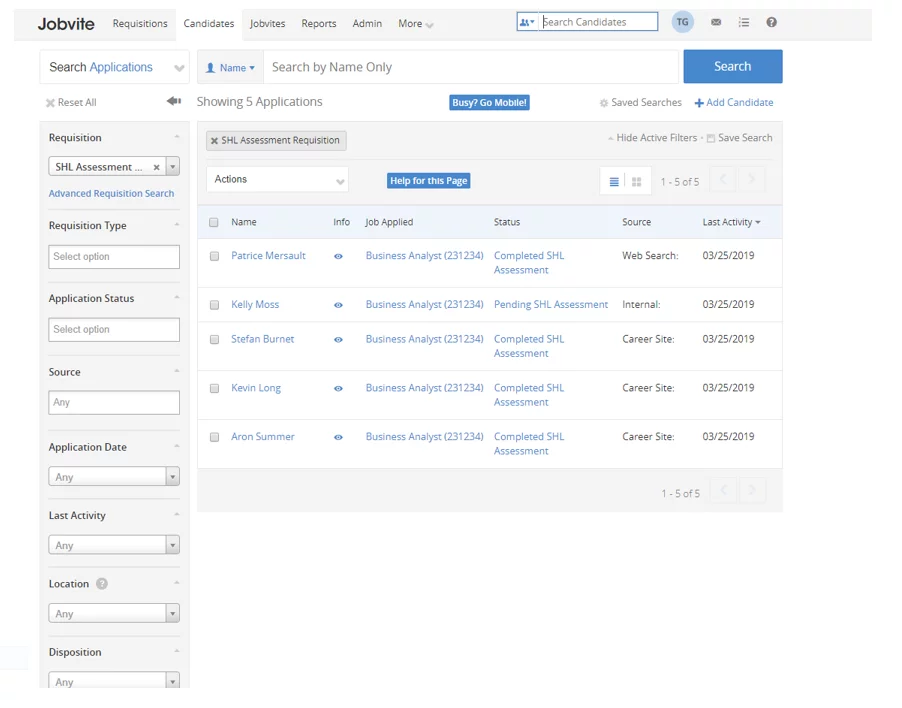Click the Search by Name Only field
Image resolution: width=902 pixels, height=708 pixels.
[470, 67]
